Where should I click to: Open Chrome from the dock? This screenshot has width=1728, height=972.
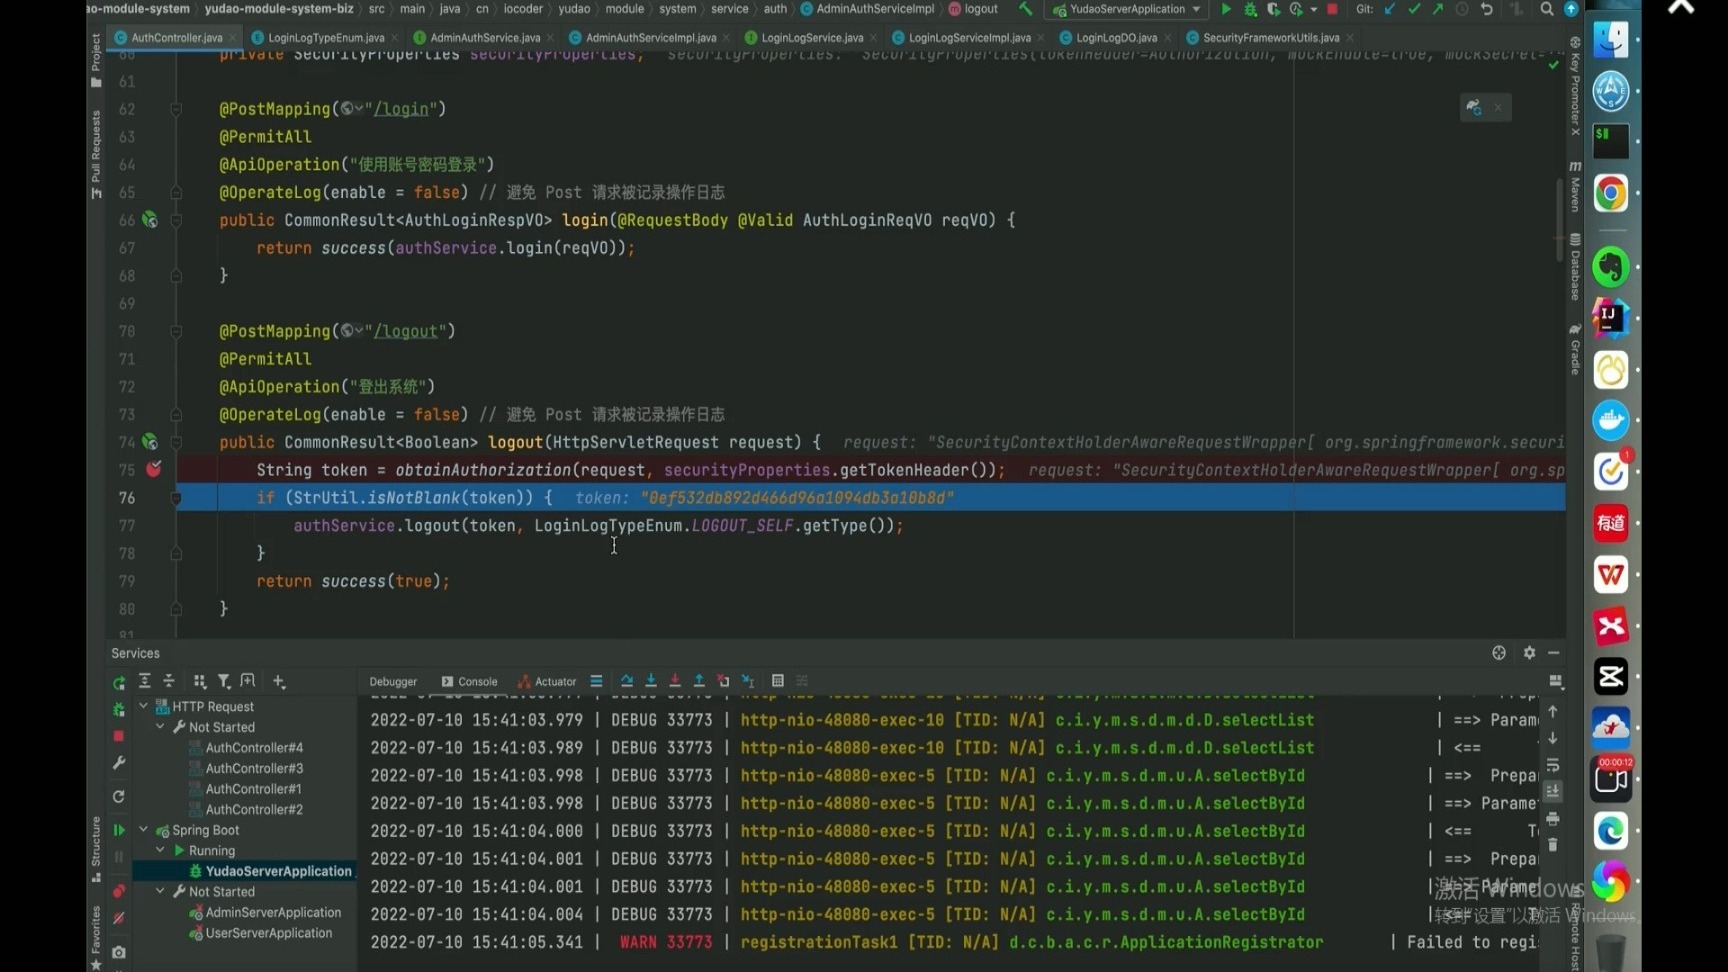tap(1610, 194)
